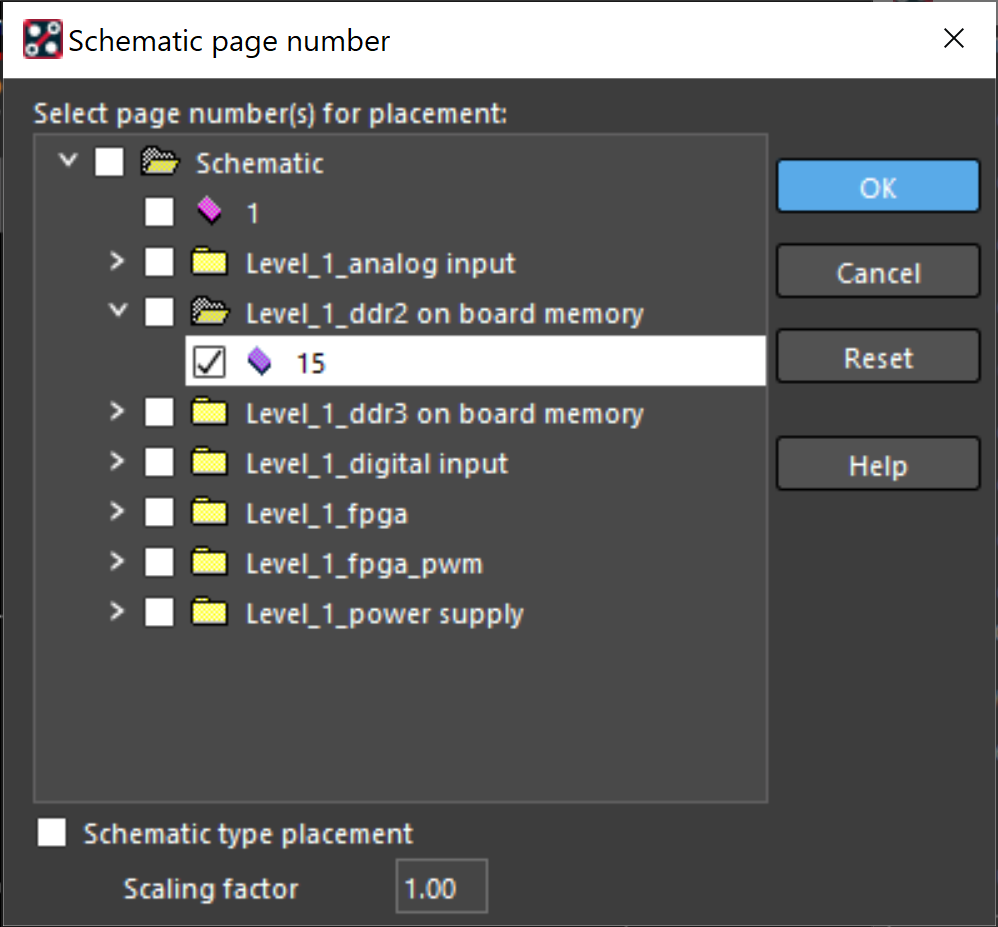Click the Level_1_power supply folder icon
998x927 pixels.
tap(209, 611)
